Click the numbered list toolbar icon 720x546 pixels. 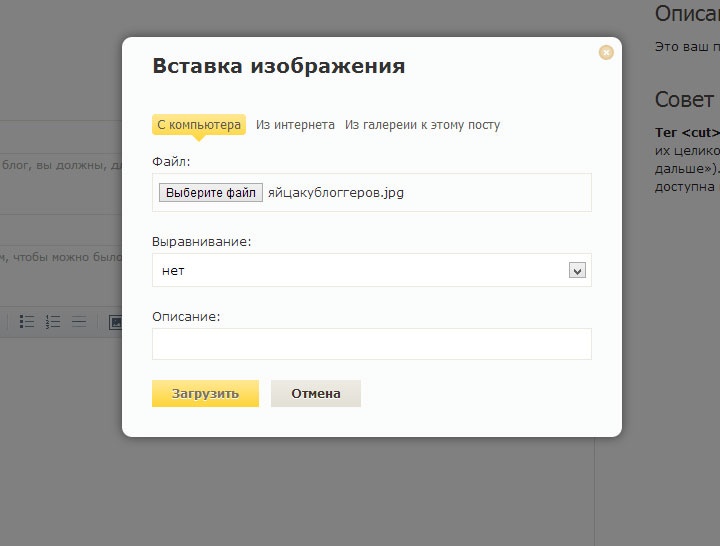(53, 321)
